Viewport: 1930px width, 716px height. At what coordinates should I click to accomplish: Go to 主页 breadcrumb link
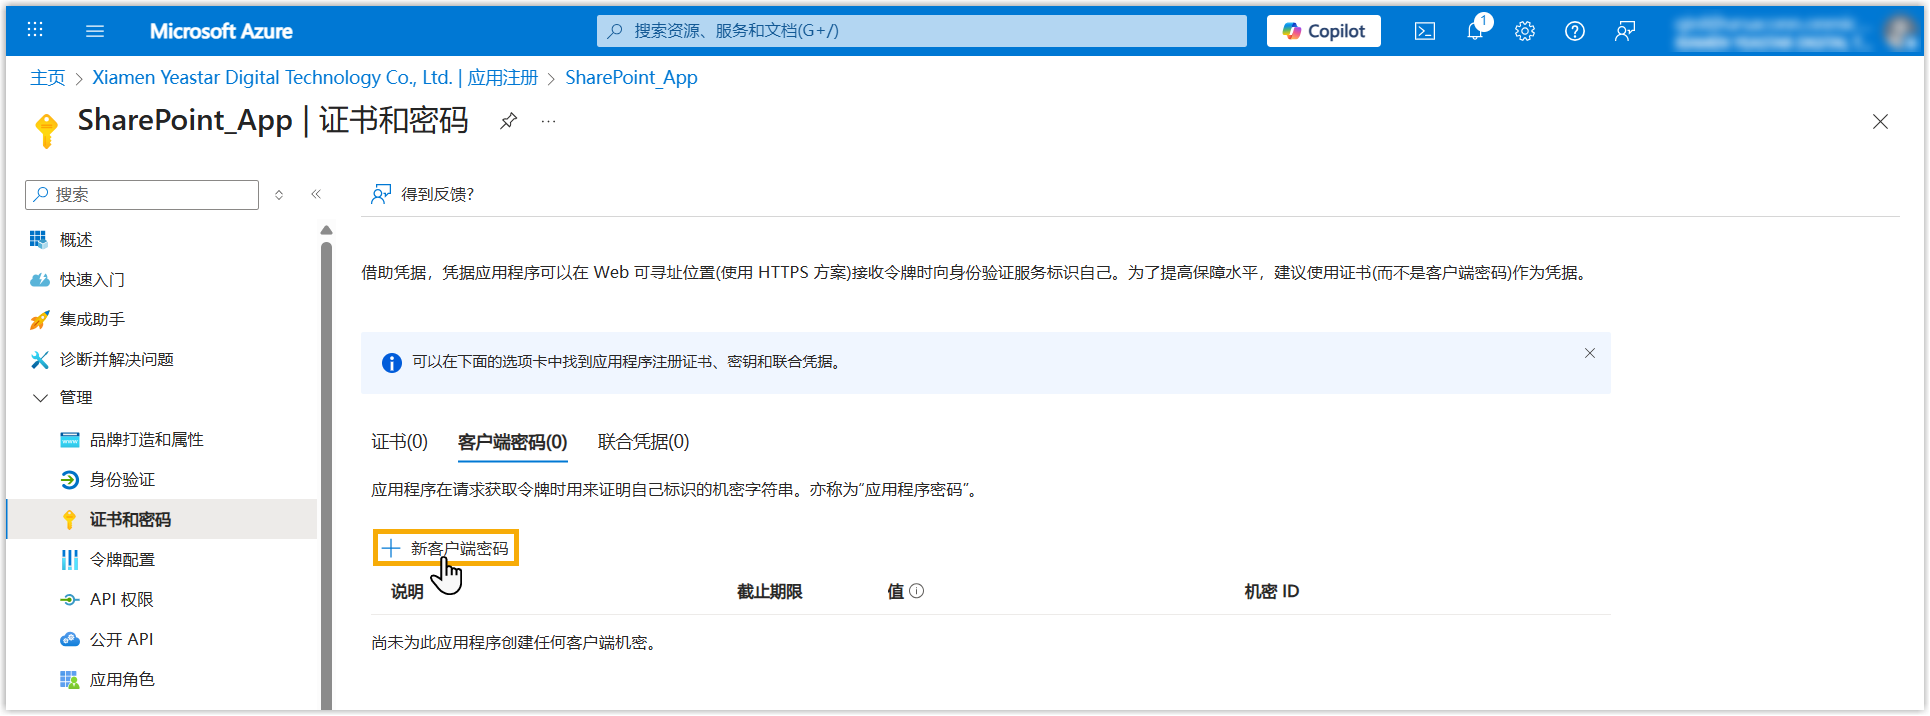[x=47, y=78]
